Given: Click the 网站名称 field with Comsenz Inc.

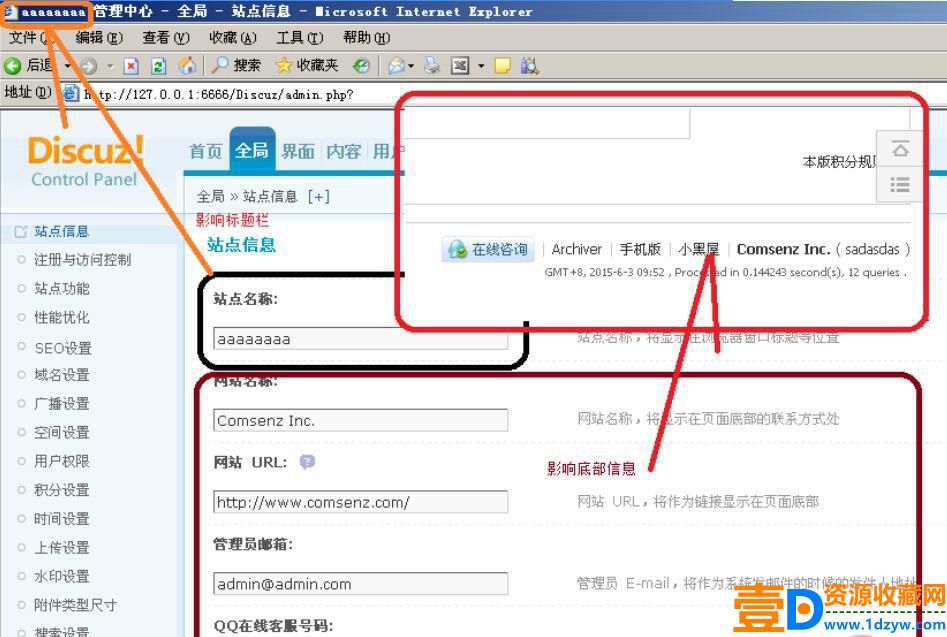Looking at the screenshot, I should coord(360,420).
